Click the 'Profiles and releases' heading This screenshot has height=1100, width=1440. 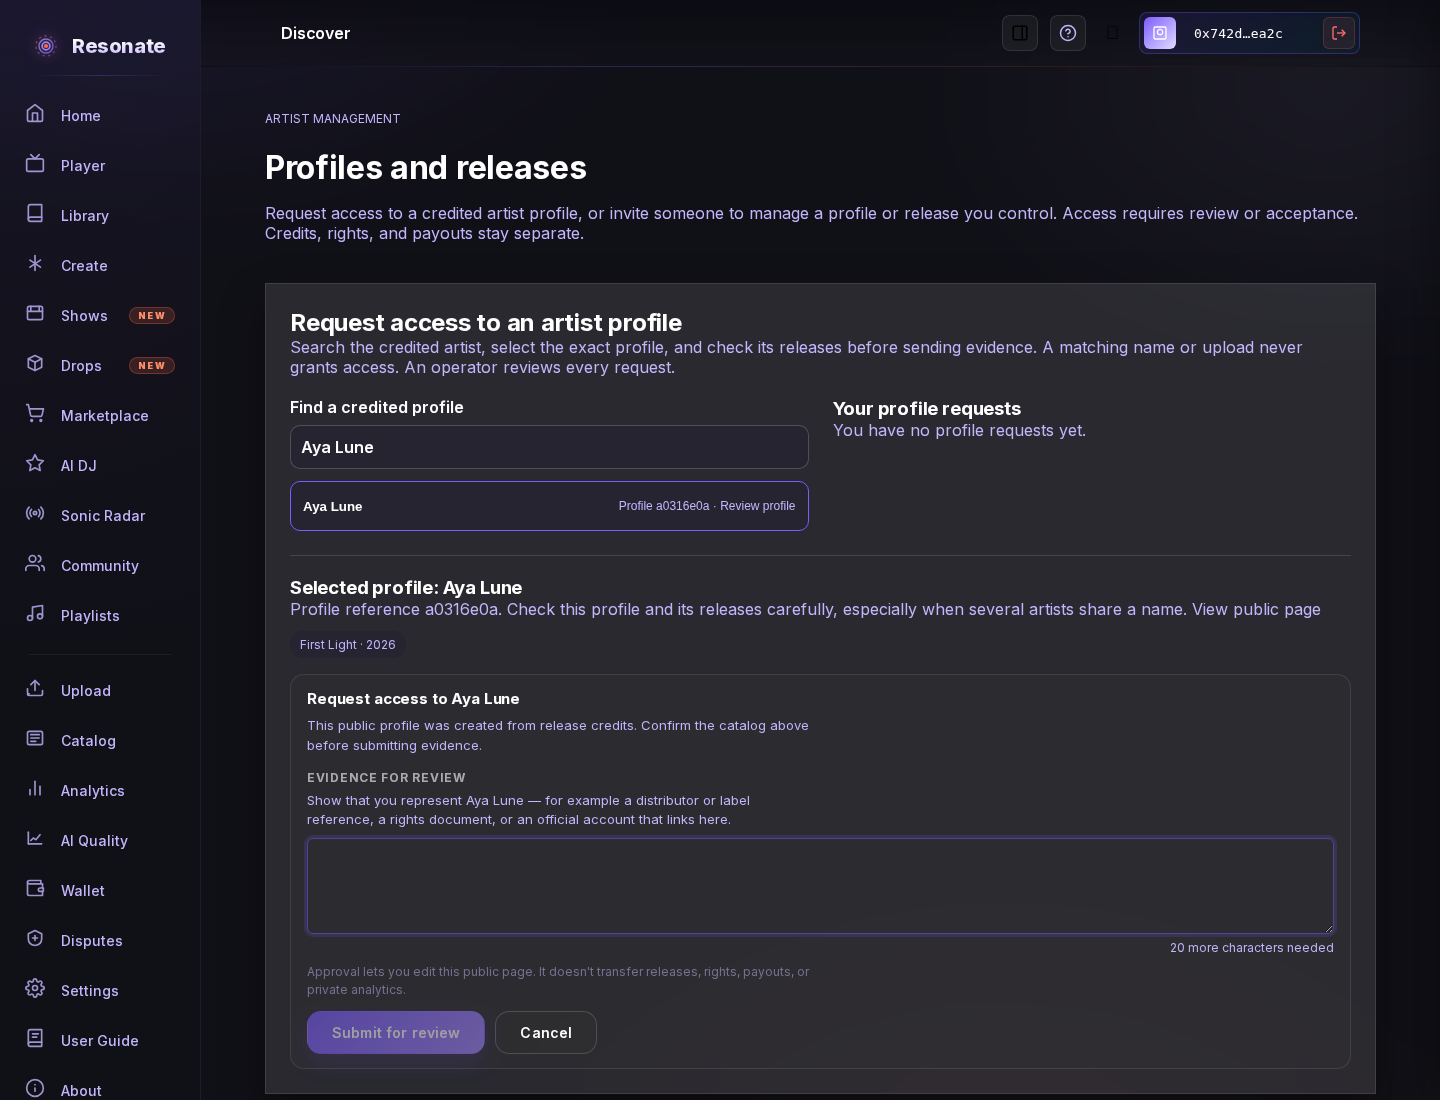(426, 168)
